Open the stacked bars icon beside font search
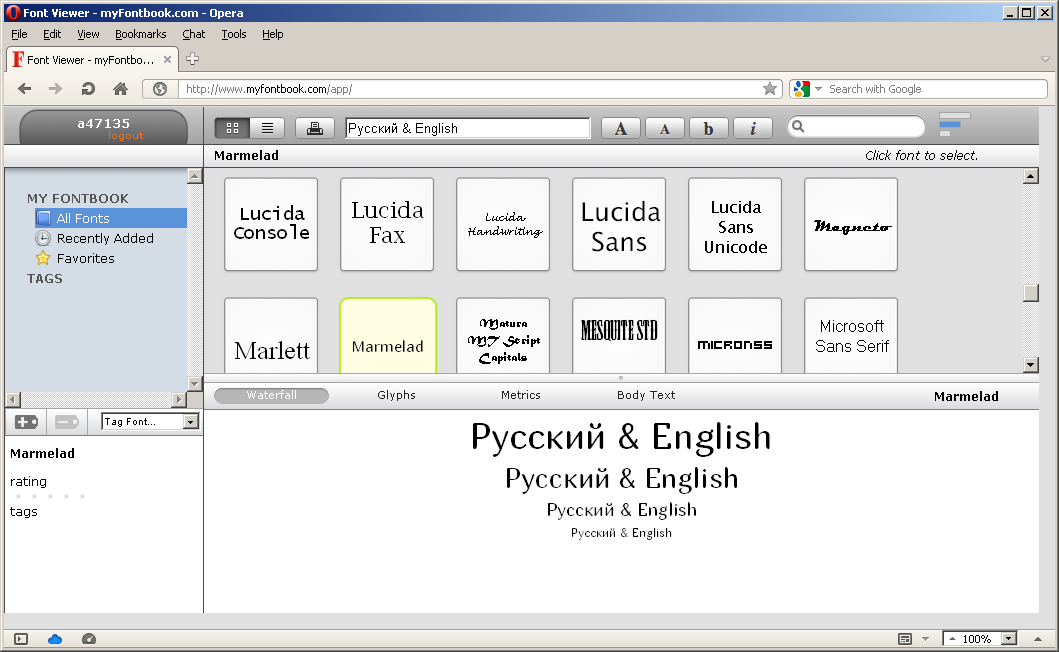 click(x=954, y=125)
